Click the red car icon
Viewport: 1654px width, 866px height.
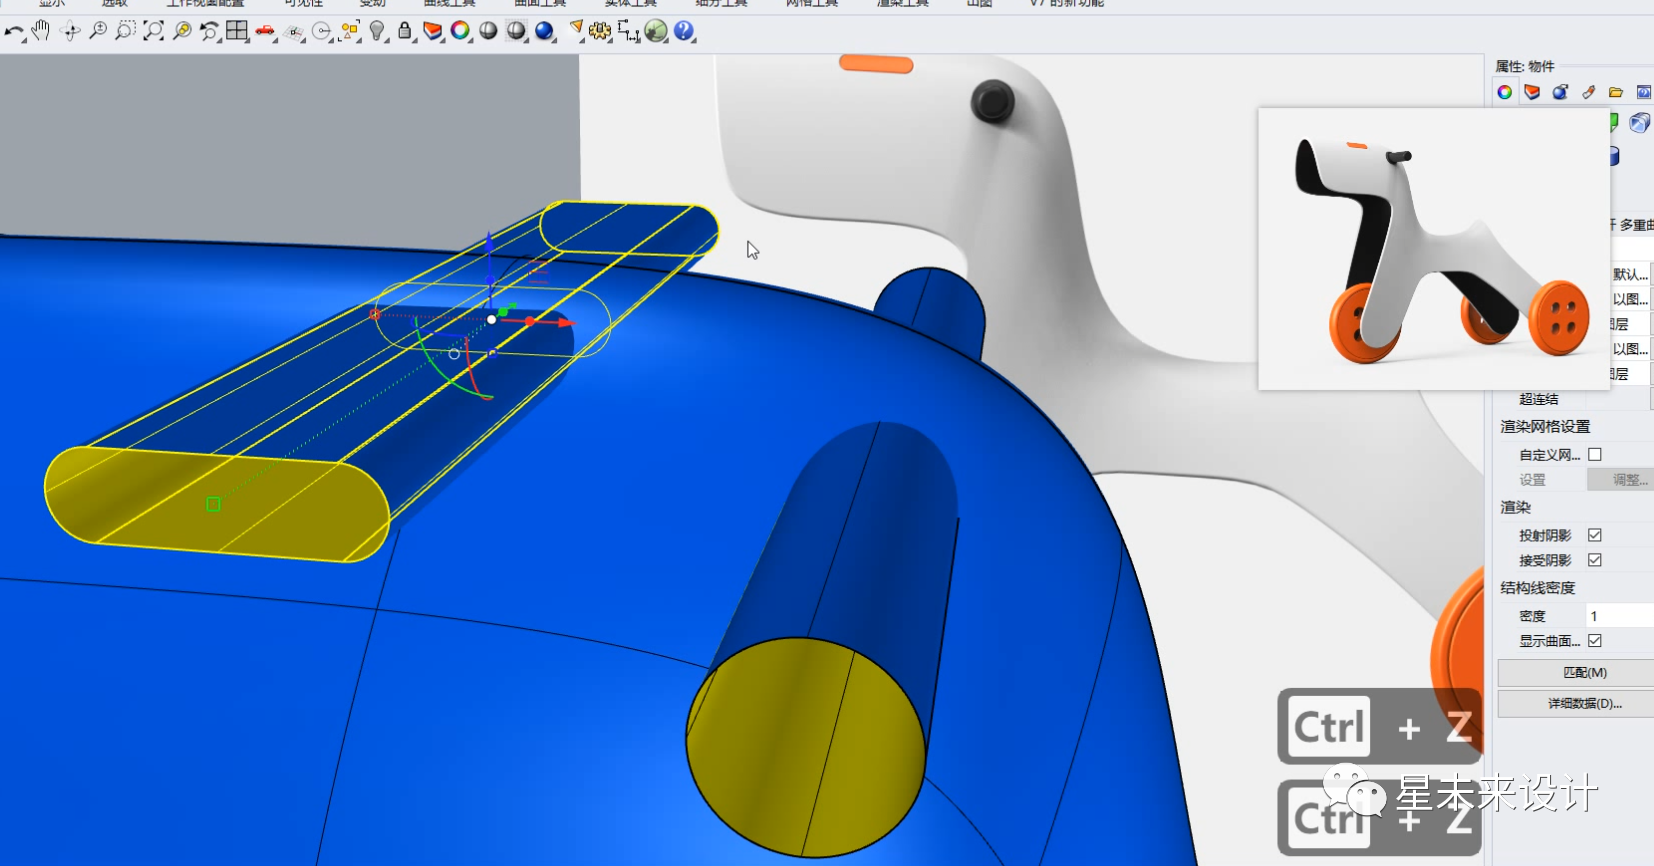coord(265,31)
